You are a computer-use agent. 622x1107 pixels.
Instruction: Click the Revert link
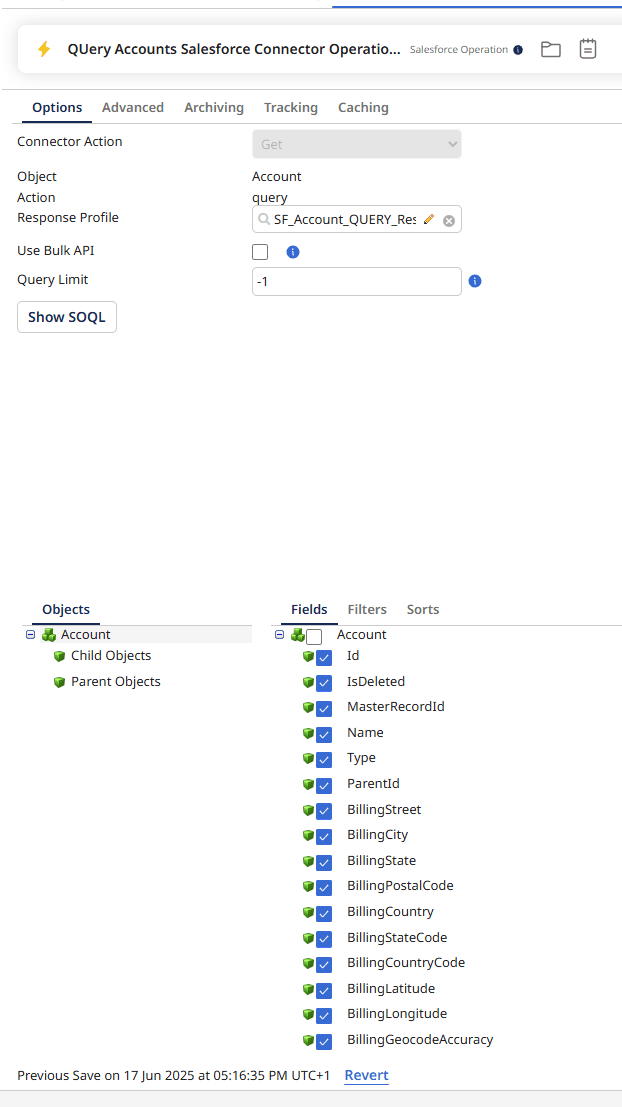click(x=366, y=1076)
